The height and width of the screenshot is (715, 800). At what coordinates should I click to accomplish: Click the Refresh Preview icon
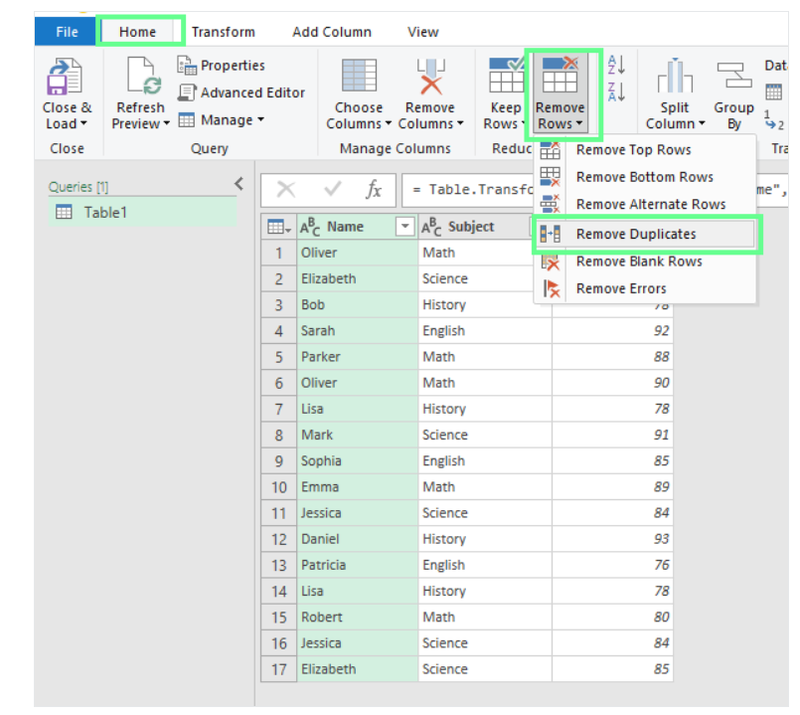(x=143, y=77)
